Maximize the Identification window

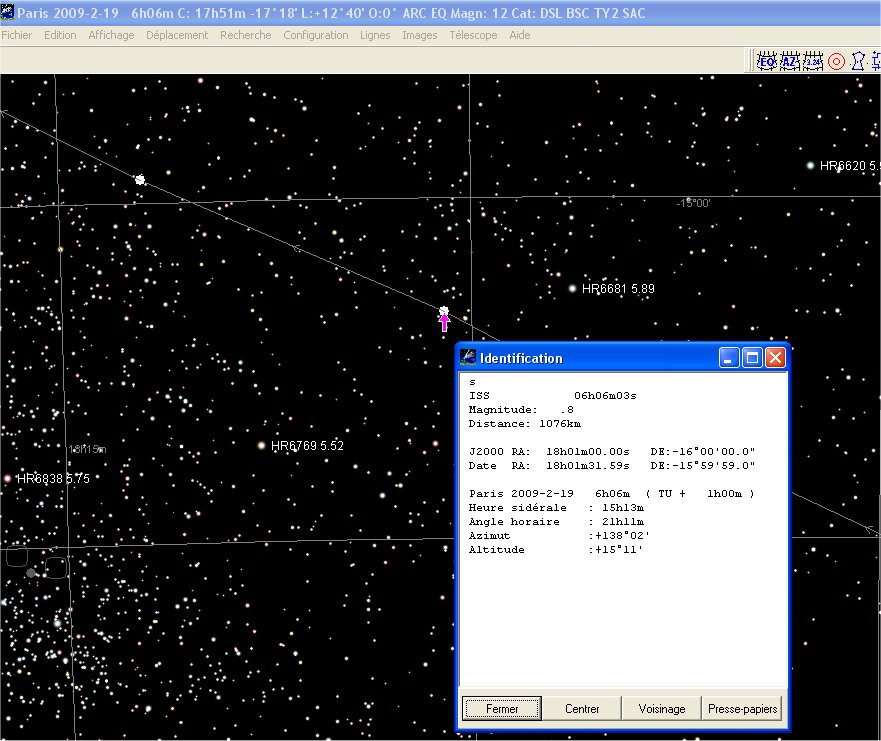point(752,358)
